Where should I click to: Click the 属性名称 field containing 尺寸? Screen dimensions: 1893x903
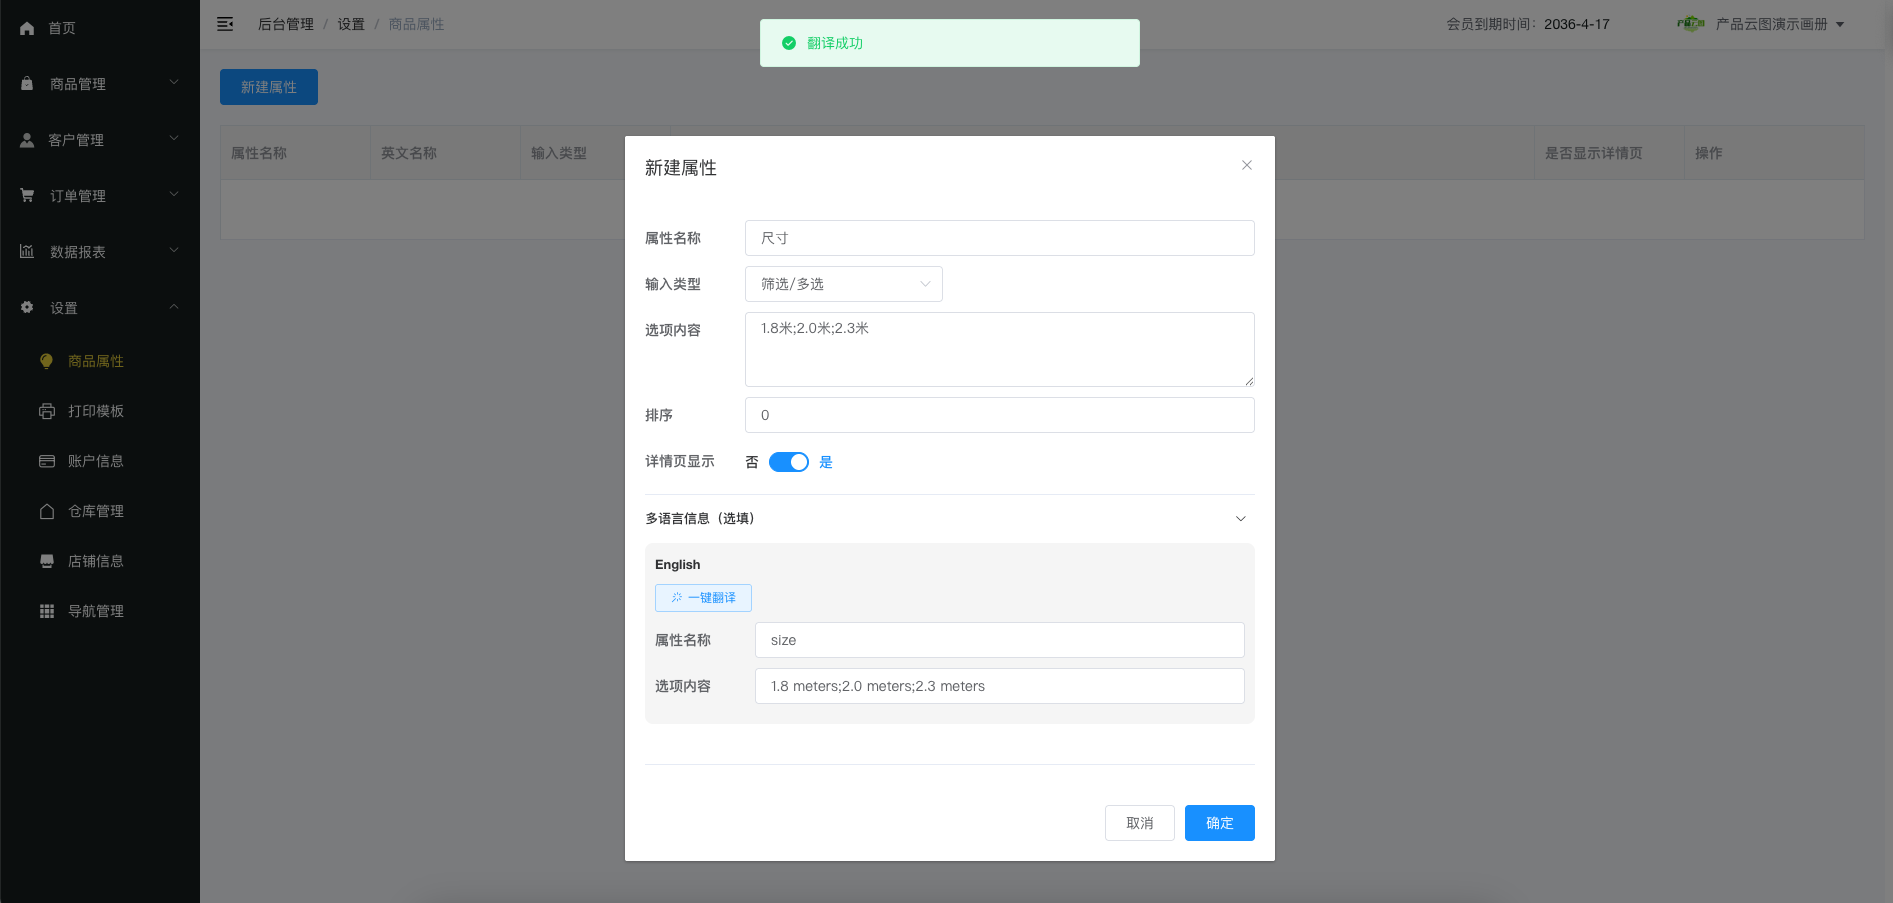1000,238
